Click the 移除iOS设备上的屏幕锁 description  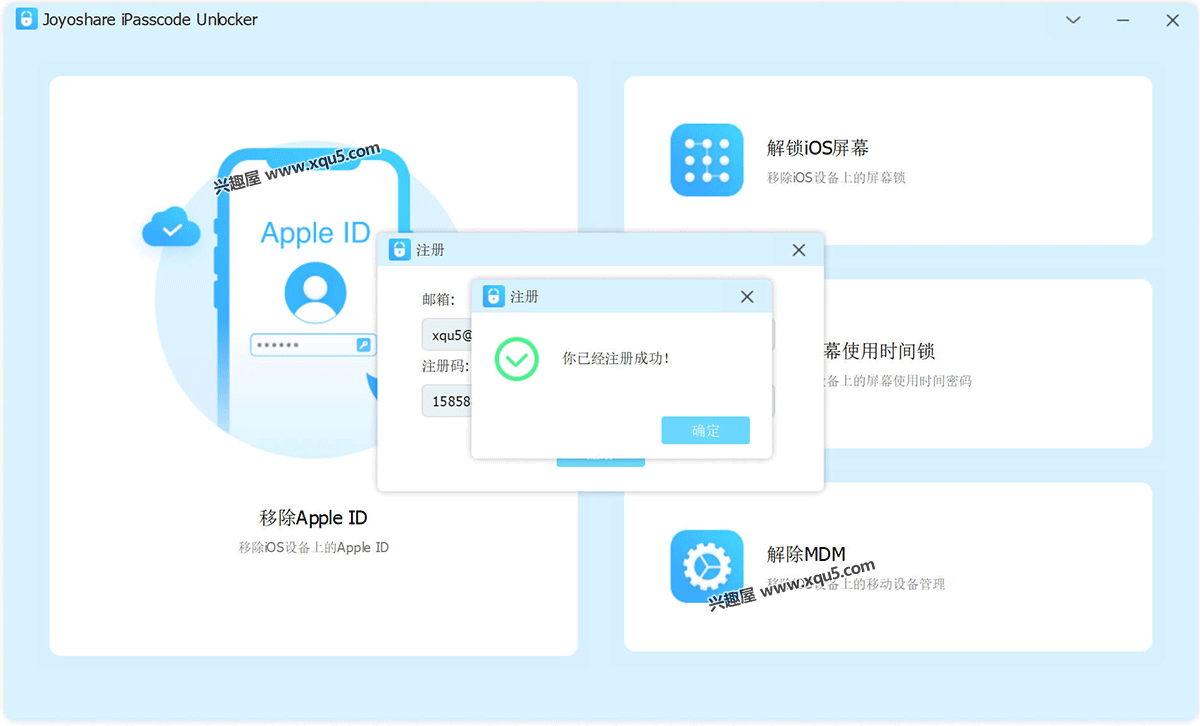click(836, 178)
